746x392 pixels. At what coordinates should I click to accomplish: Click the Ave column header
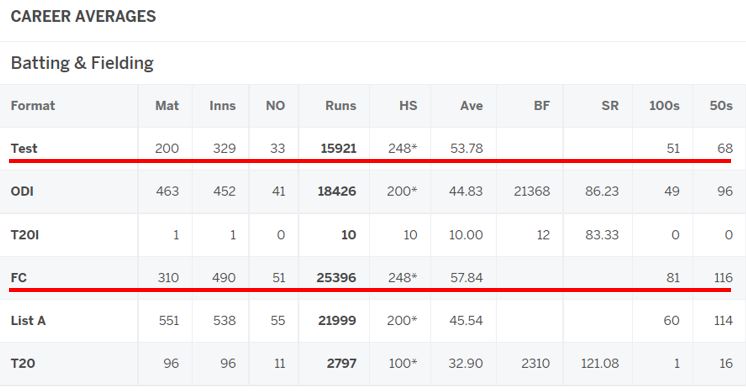click(471, 106)
